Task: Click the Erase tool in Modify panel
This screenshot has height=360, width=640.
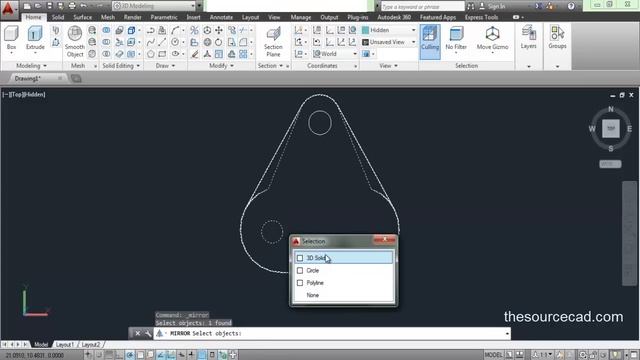Action: click(x=195, y=54)
